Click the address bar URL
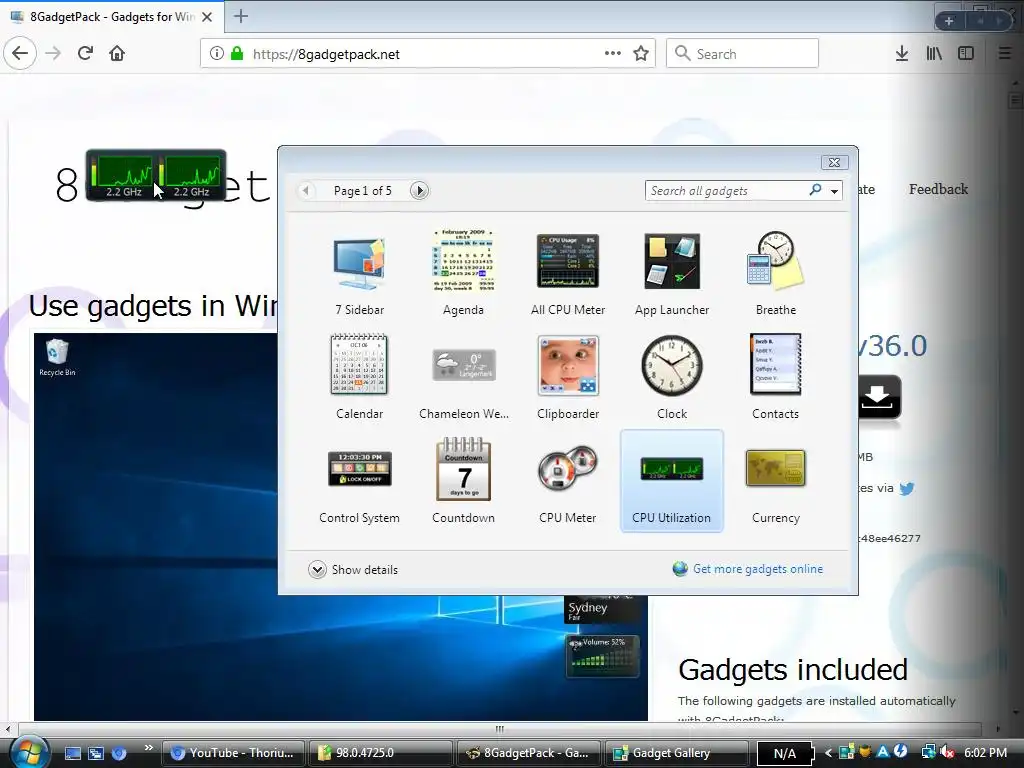Viewport: 1024px width, 768px height. coord(326,54)
